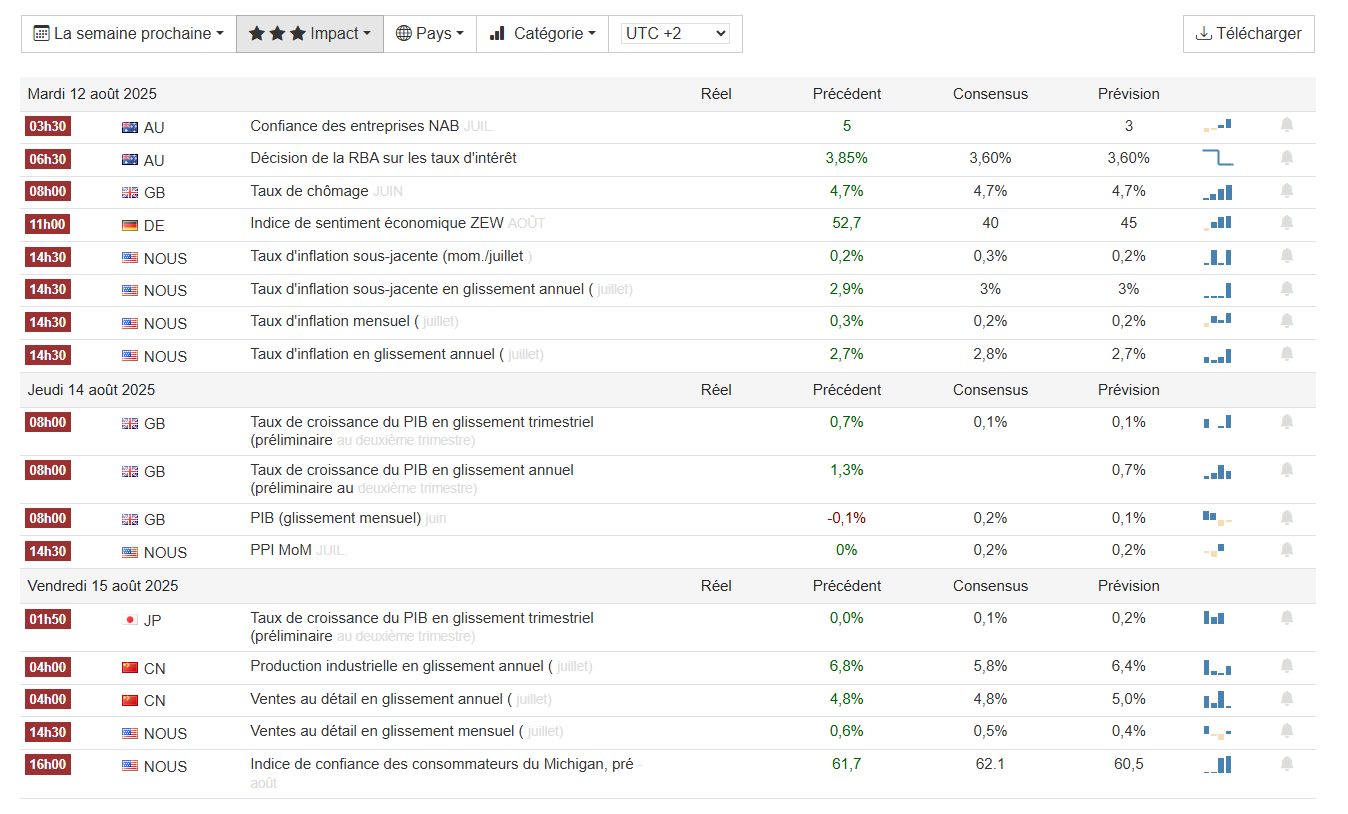This screenshot has height=814, width=1348.
Task: Open mini chart for PPI MoM
Action: coord(1214,550)
